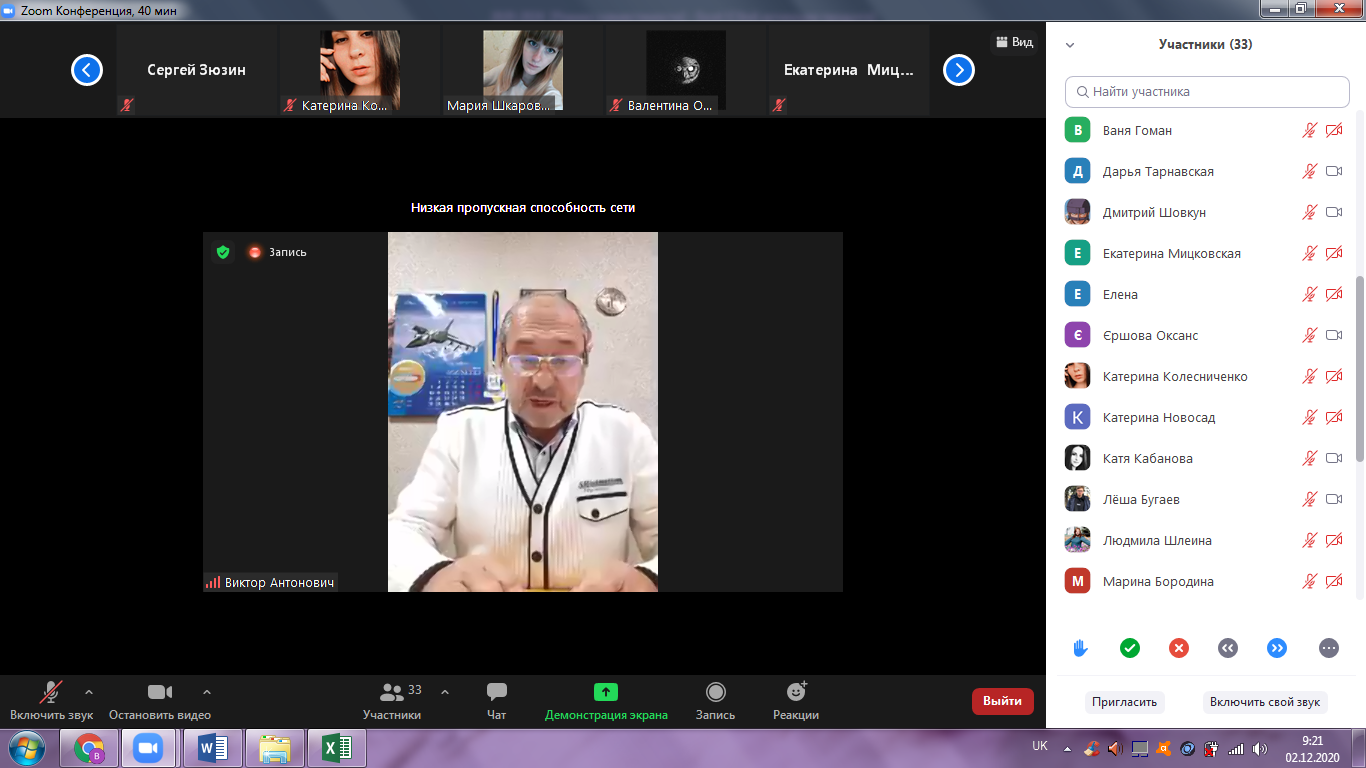The image size is (1366, 768).
Task: Open the Реакции reactions menu
Action: [x=796, y=701]
